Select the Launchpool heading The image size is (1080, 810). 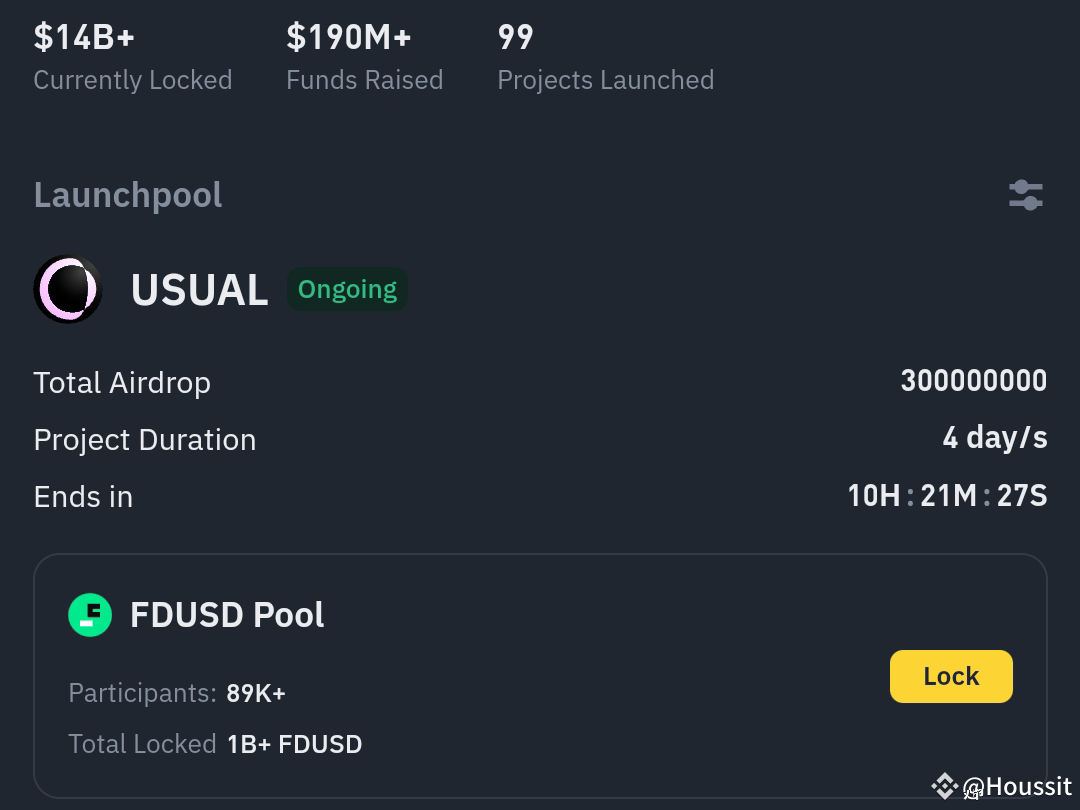point(128,195)
